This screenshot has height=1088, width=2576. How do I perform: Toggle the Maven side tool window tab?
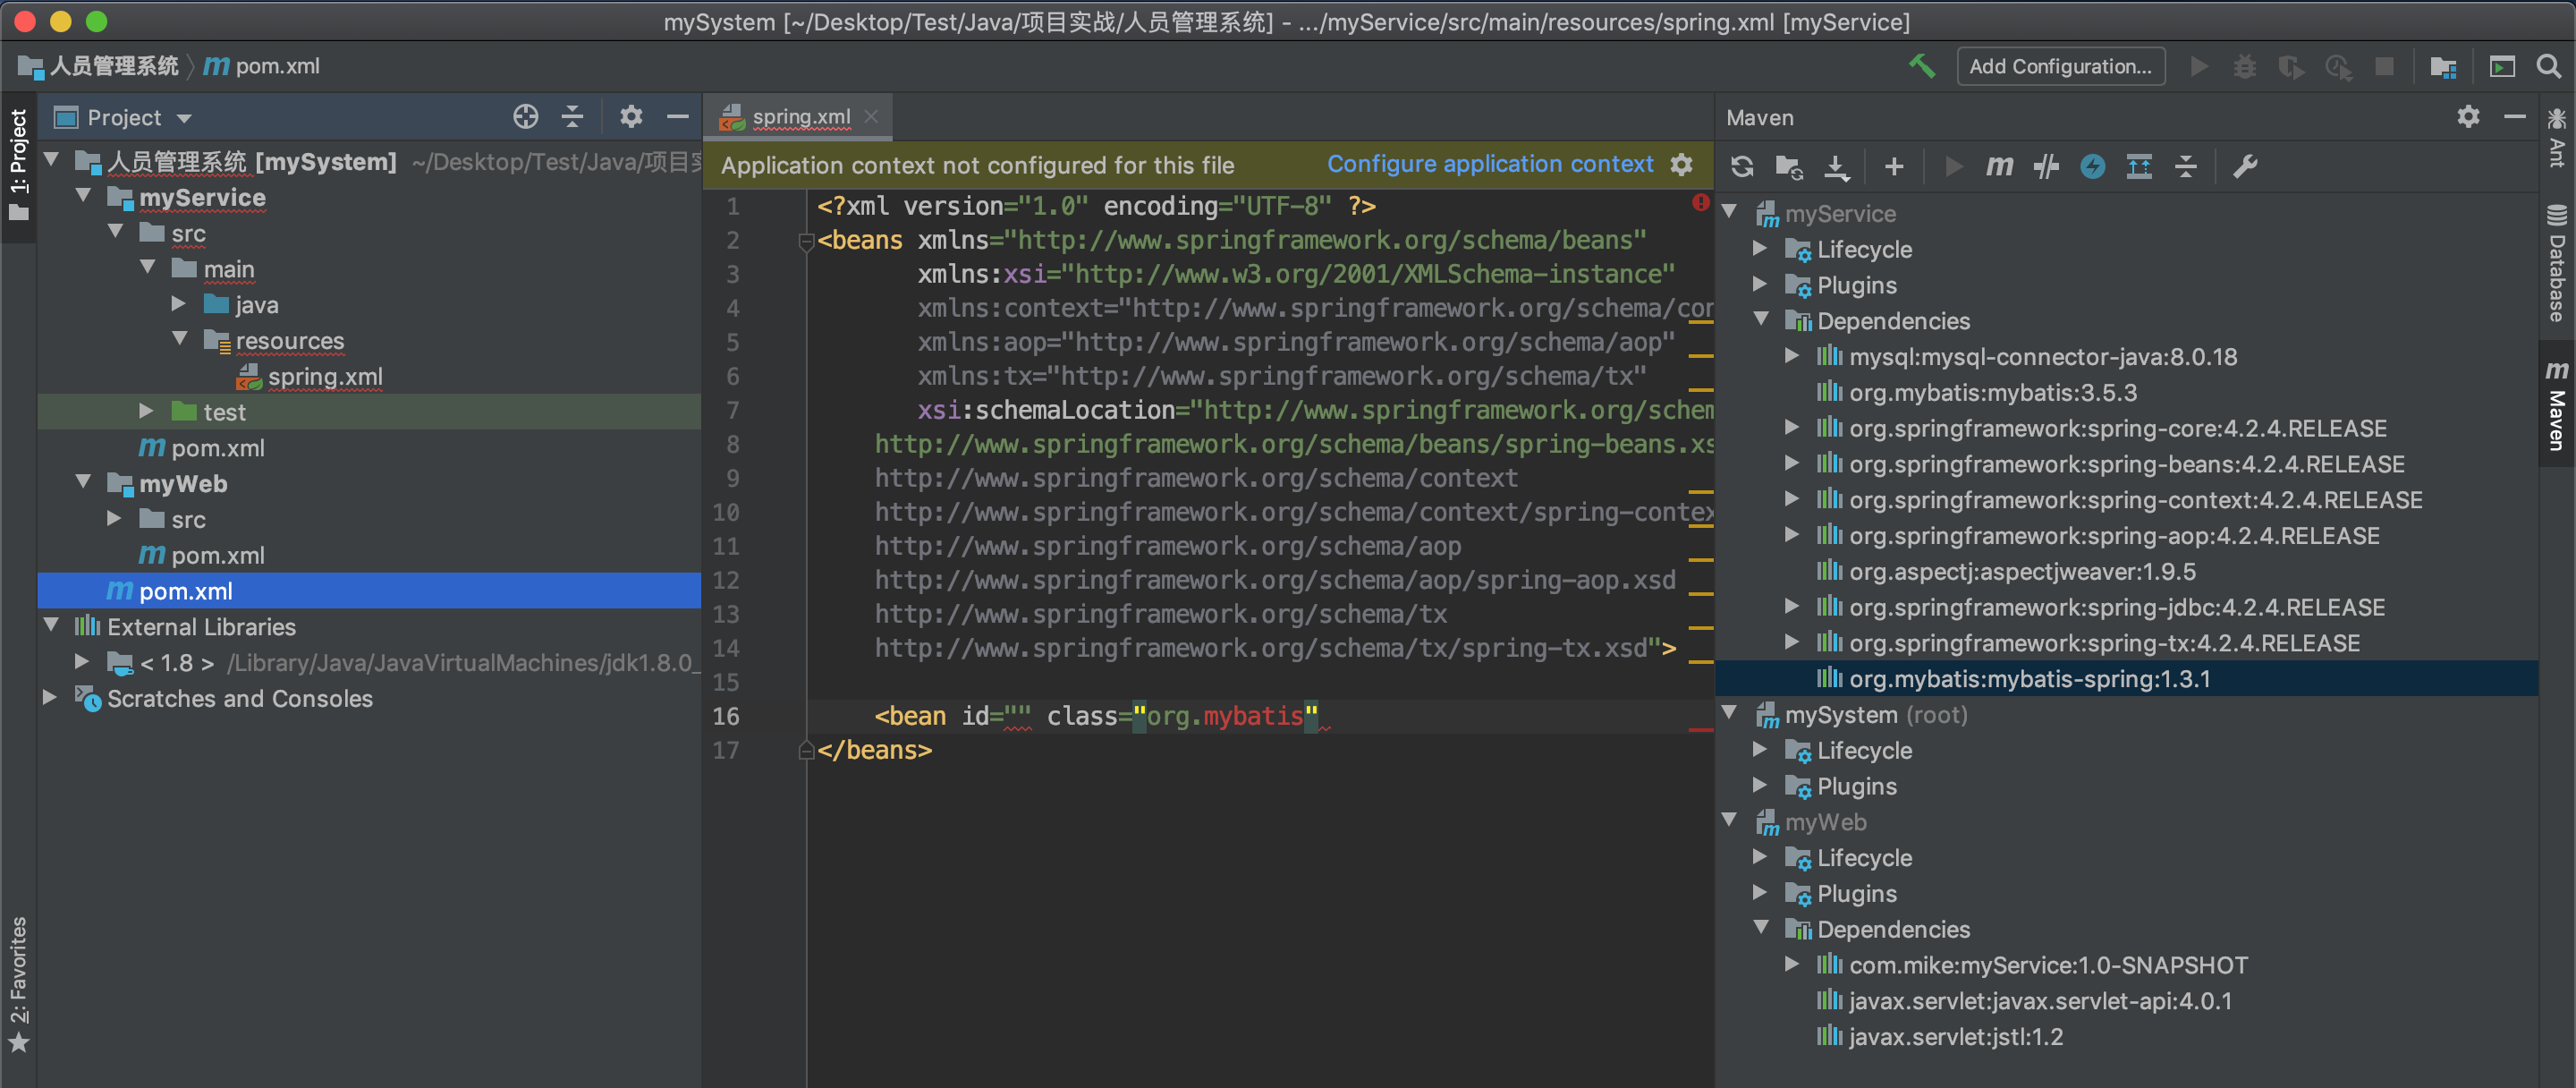tap(2557, 405)
